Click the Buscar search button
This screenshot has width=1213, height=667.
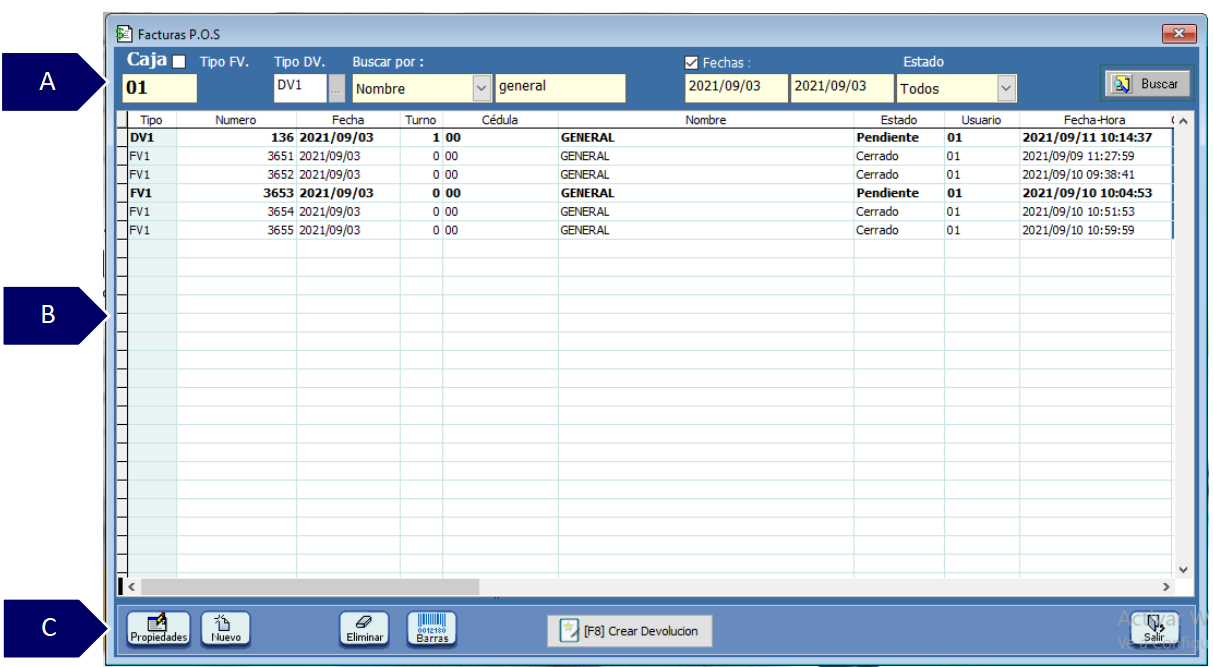coord(1147,85)
